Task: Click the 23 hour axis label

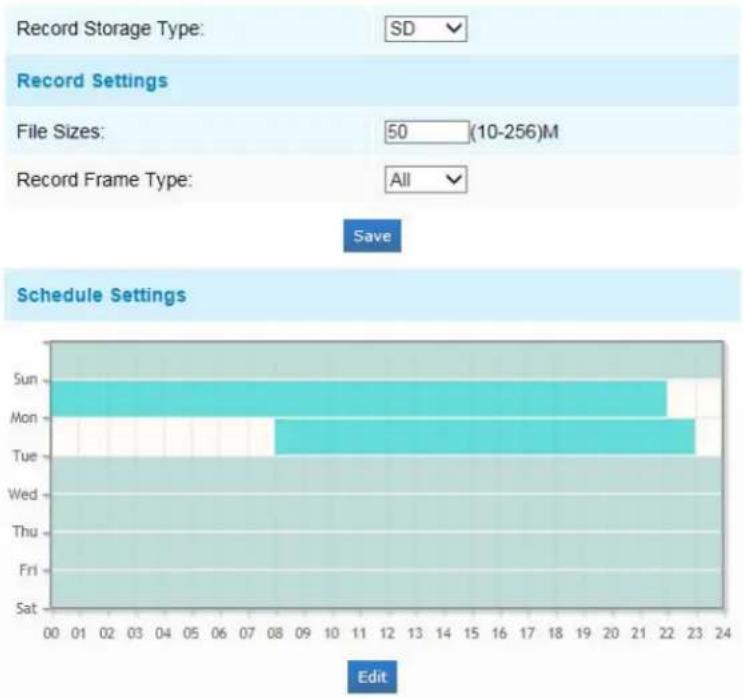Action: coord(694,633)
